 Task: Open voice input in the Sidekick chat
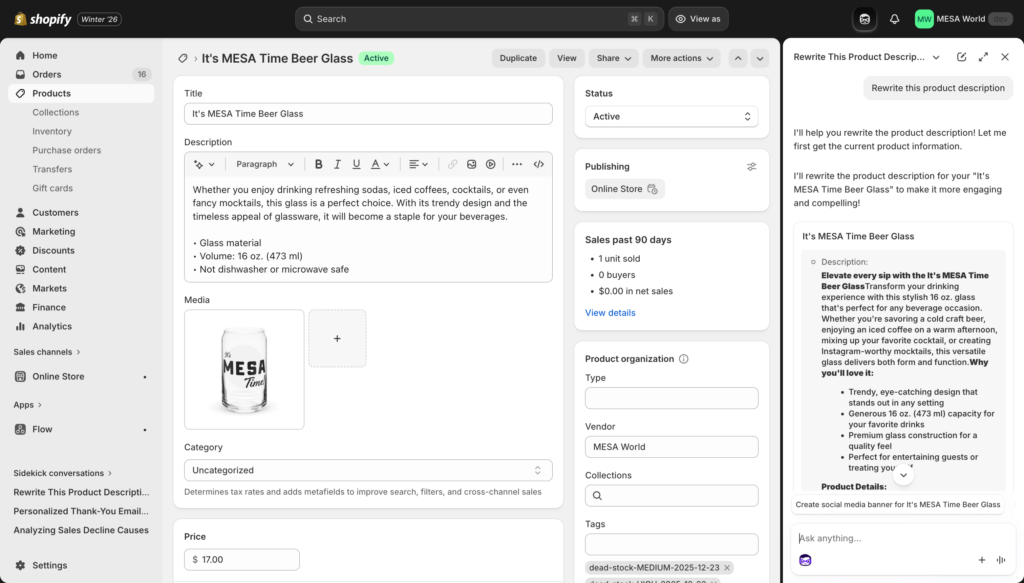click(x=1003, y=560)
